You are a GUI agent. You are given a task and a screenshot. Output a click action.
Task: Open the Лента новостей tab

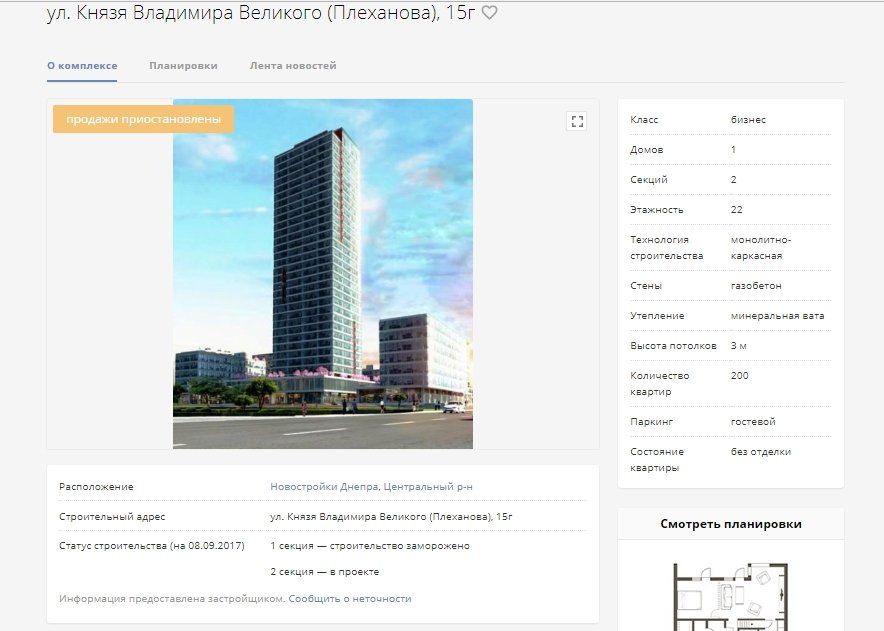293,66
